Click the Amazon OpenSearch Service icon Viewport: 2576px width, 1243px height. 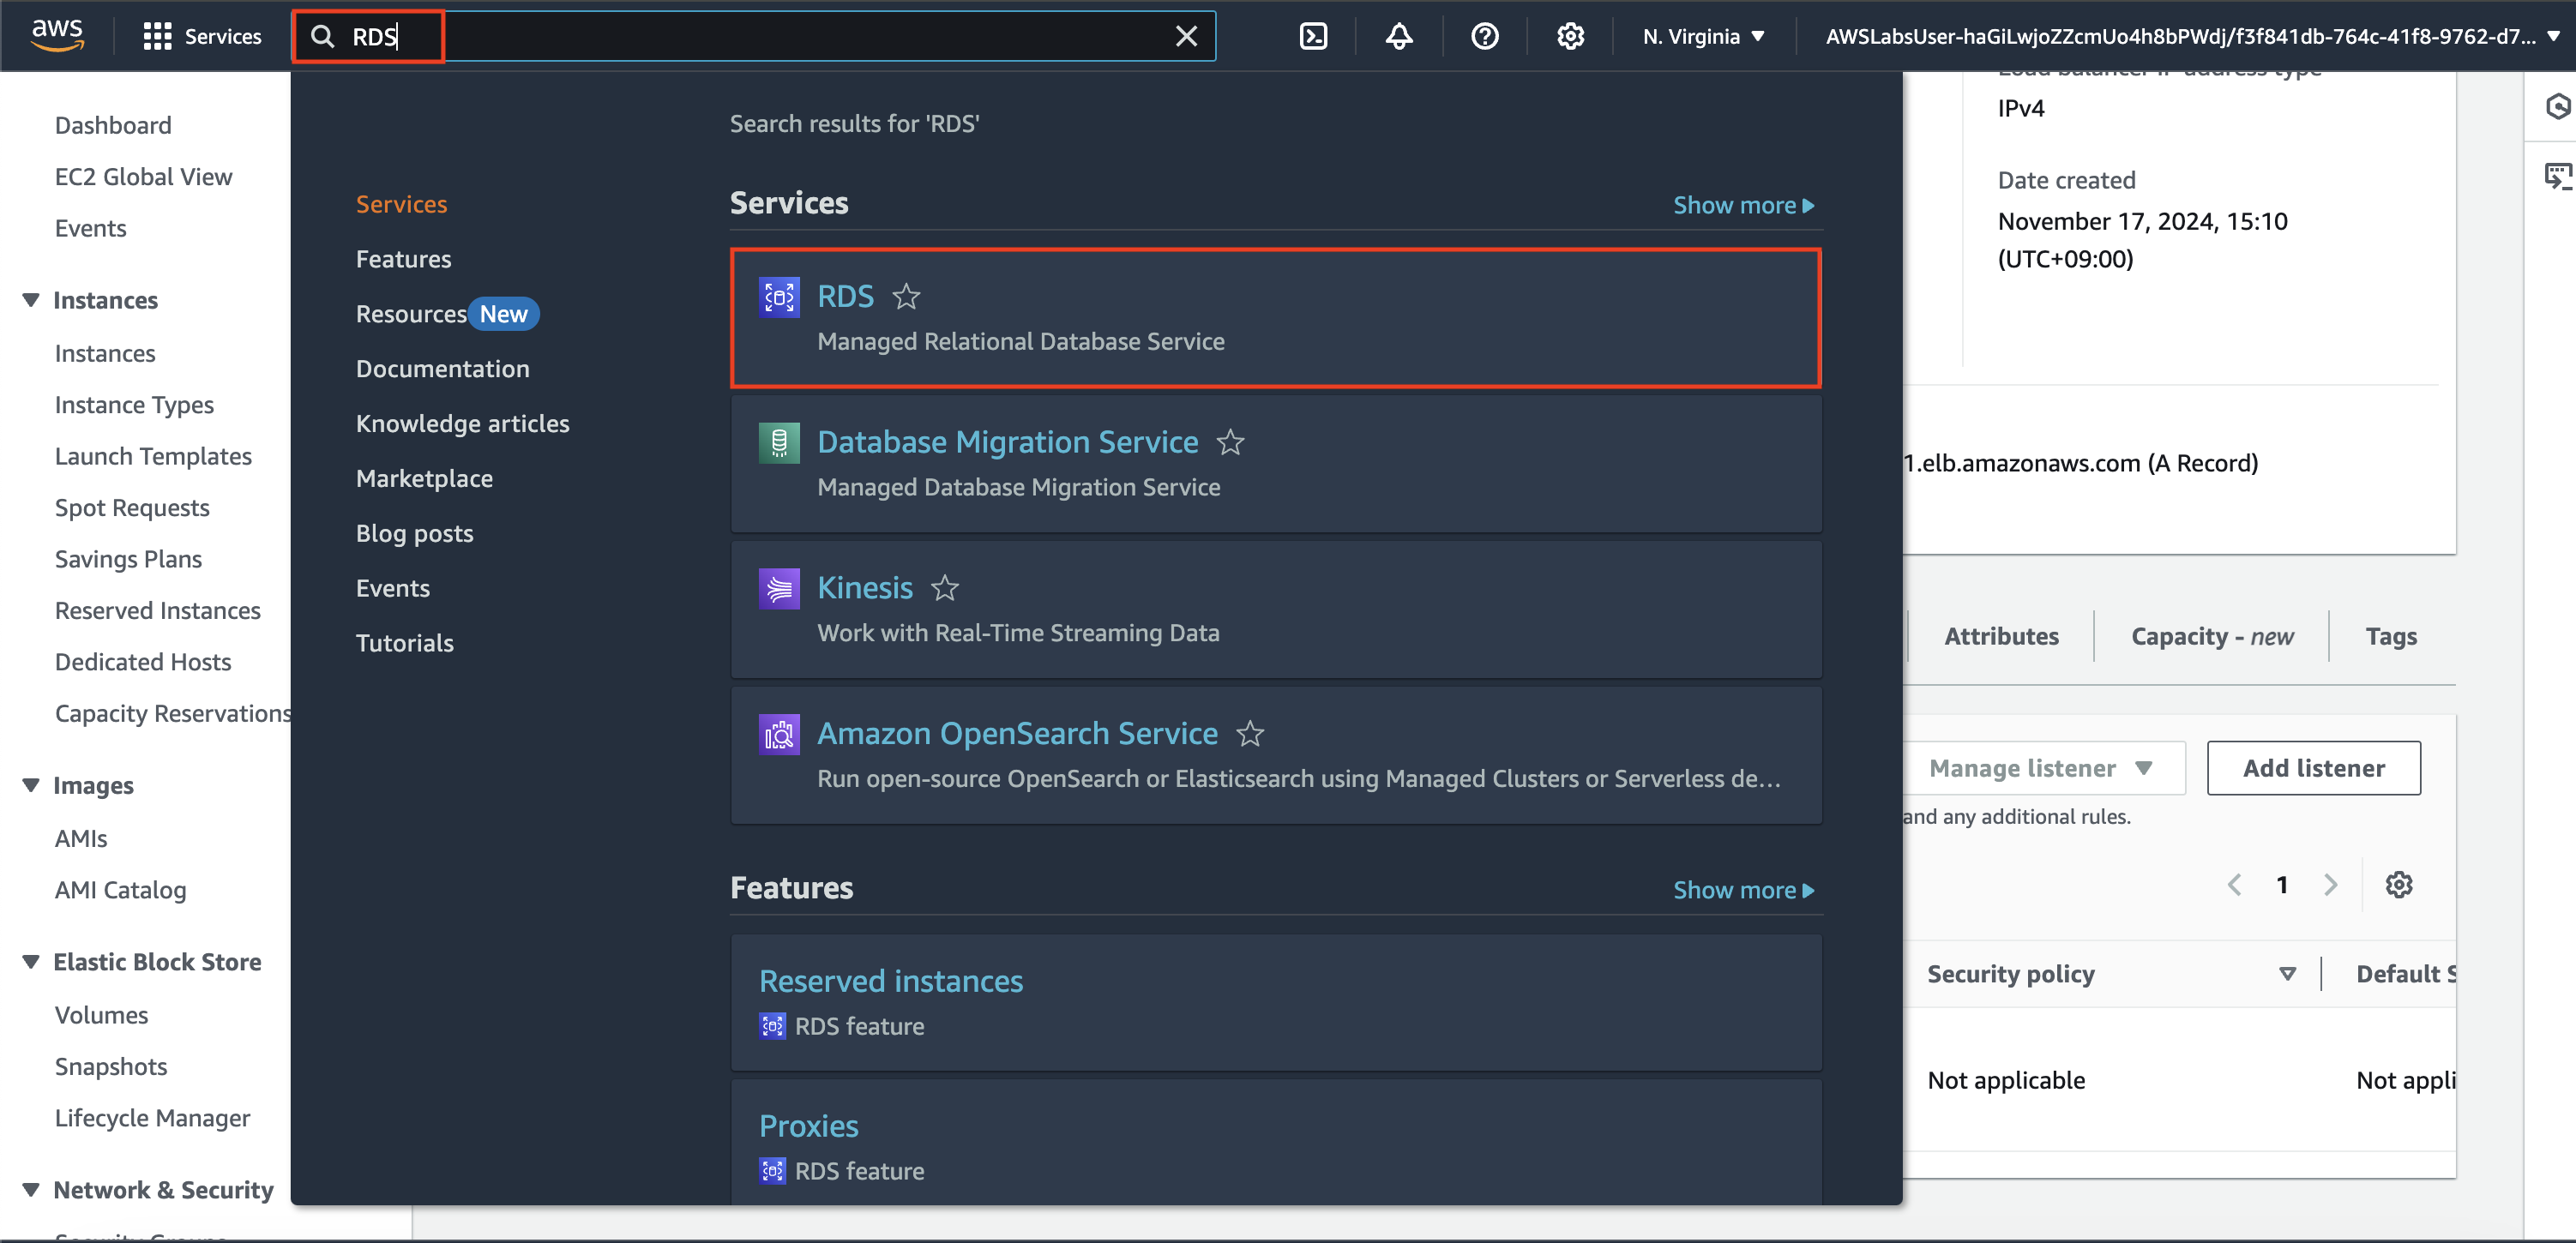779,734
